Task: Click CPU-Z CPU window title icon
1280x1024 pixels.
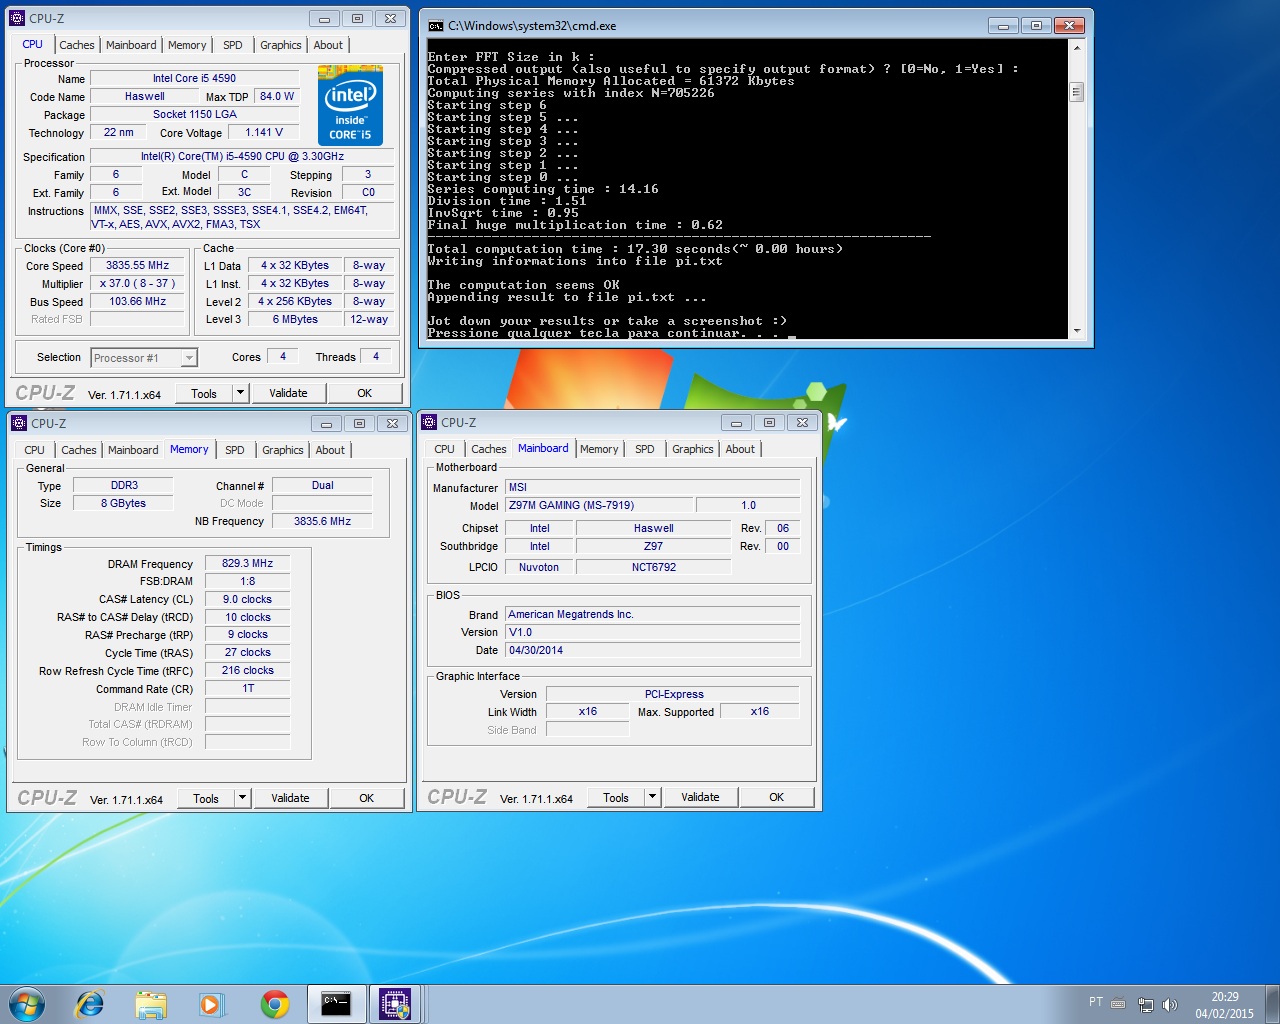Action: tap(17, 18)
